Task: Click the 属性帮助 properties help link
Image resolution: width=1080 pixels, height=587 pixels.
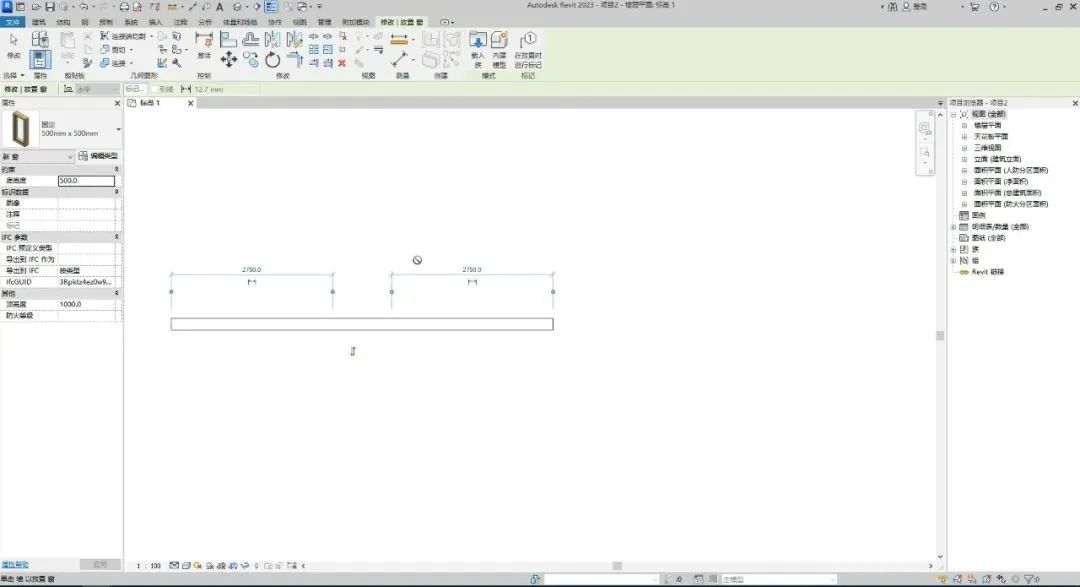Action: (x=15, y=565)
